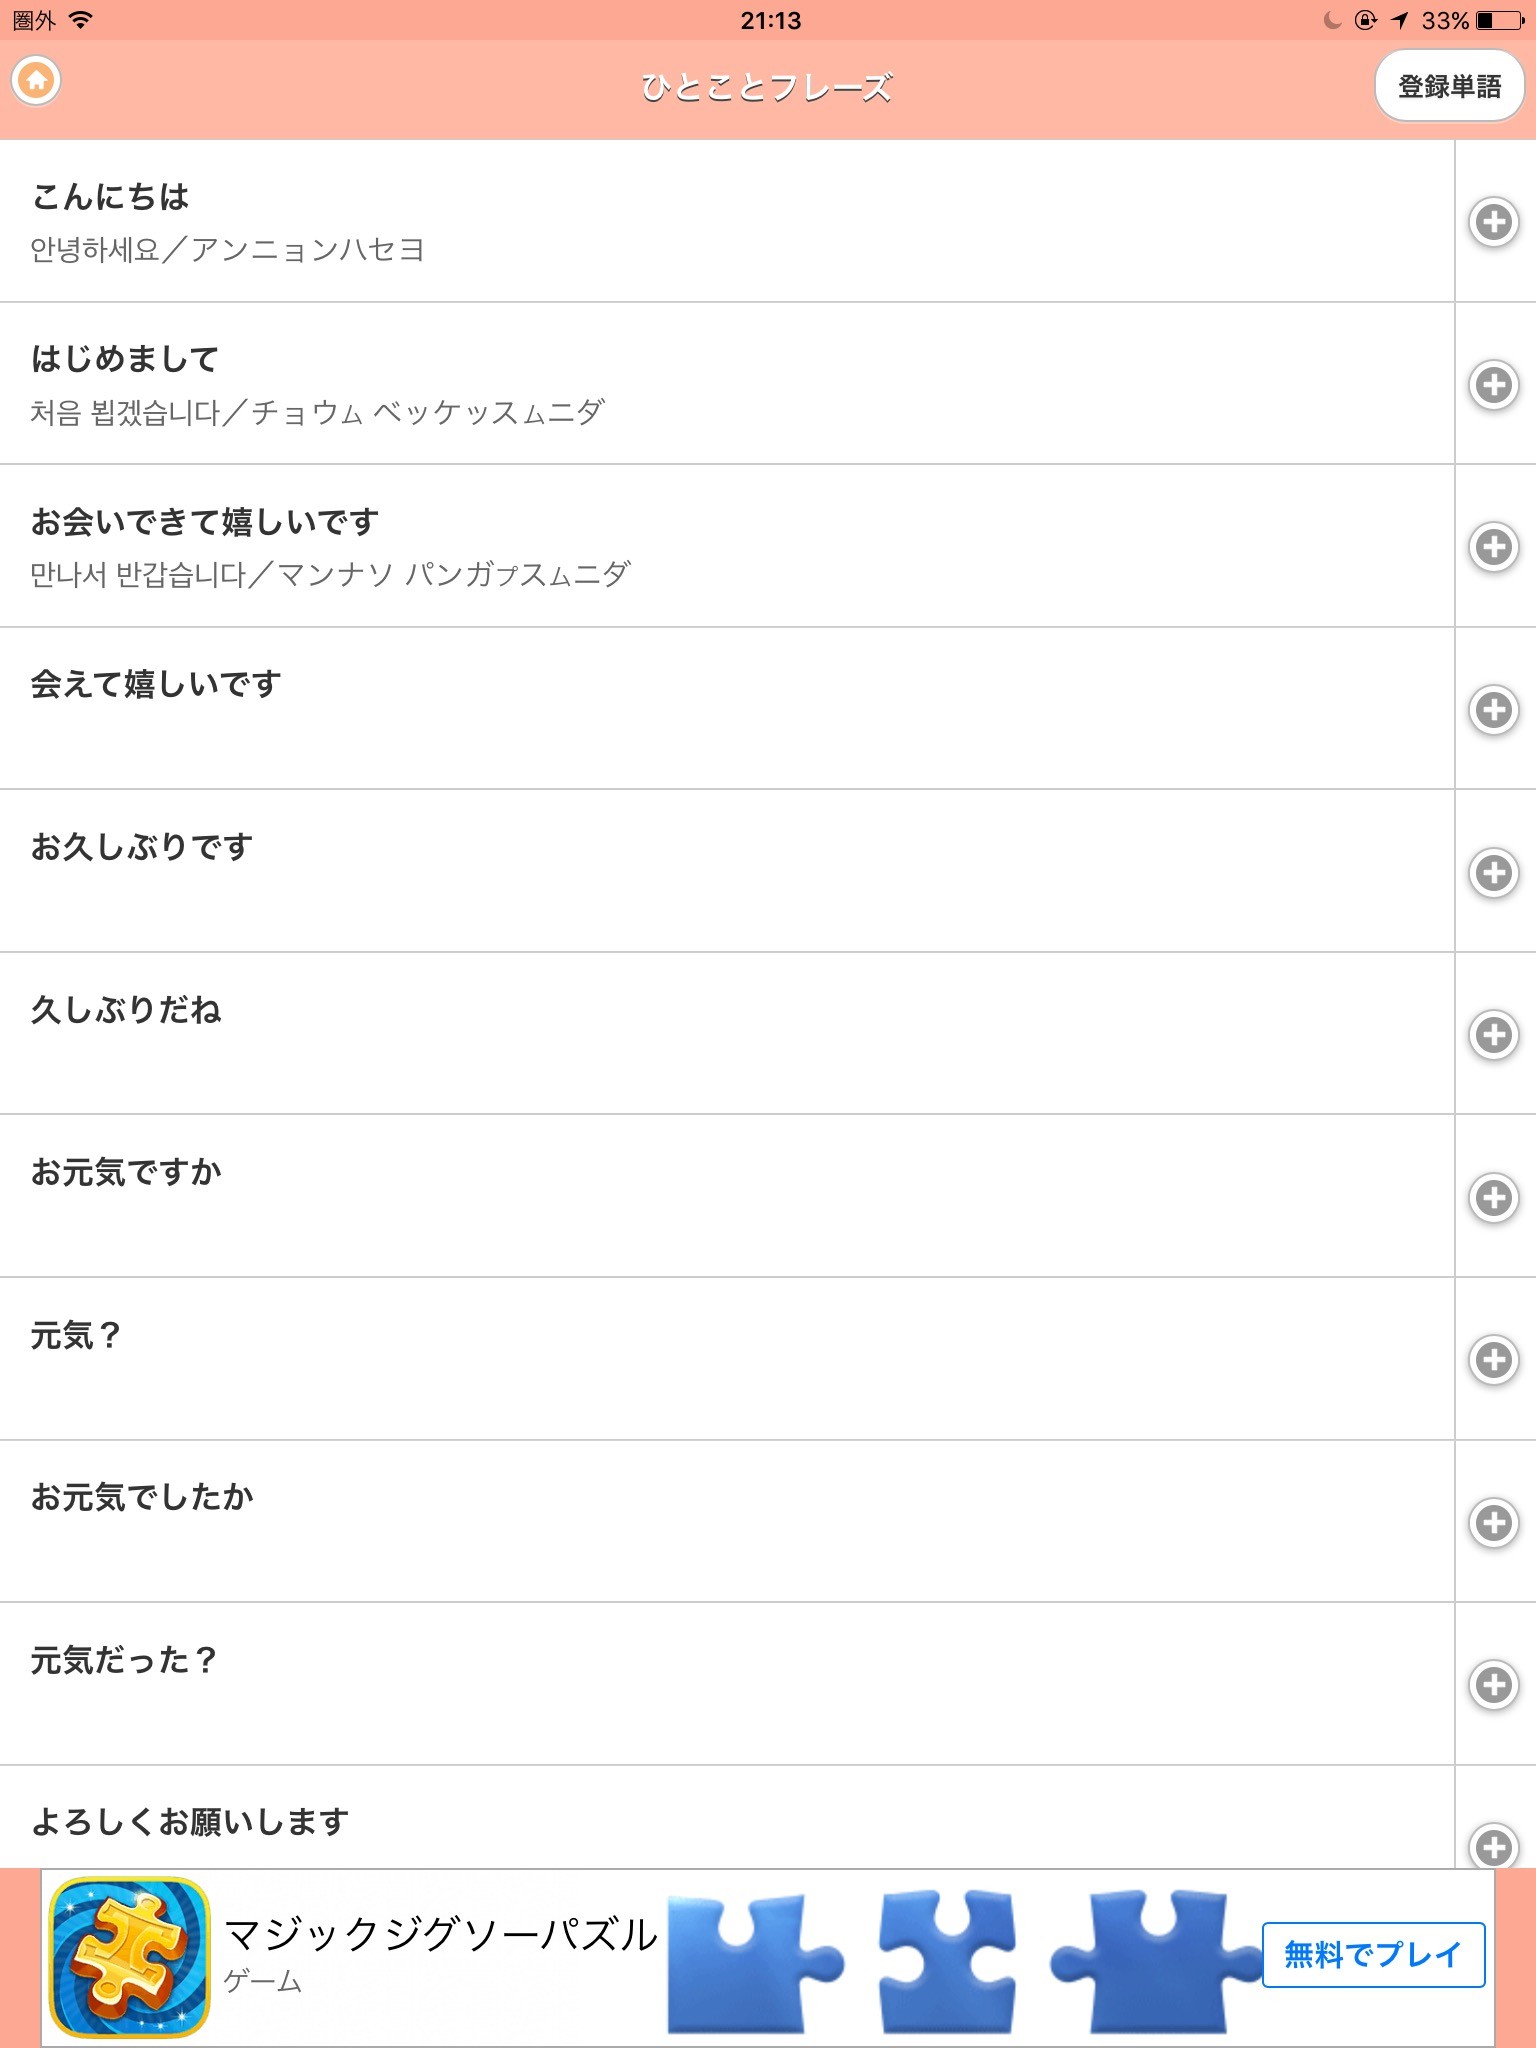
Task: Open the マジックジグソーパズル app icon ad
Action: pyautogui.click(x=129, y=1957)
